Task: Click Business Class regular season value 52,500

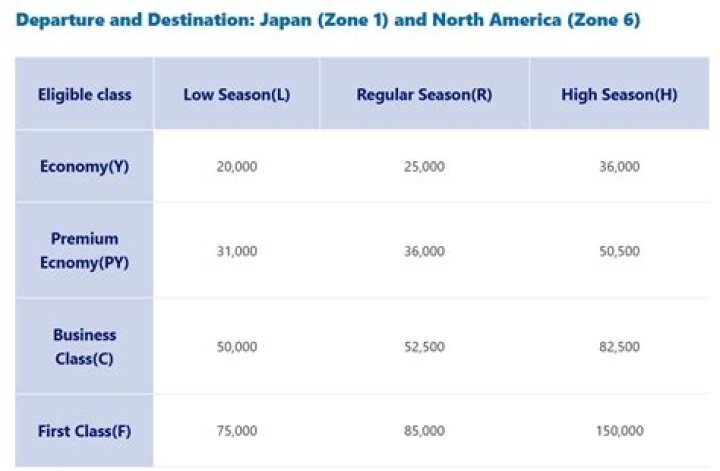Action: [x=425, y=346]
